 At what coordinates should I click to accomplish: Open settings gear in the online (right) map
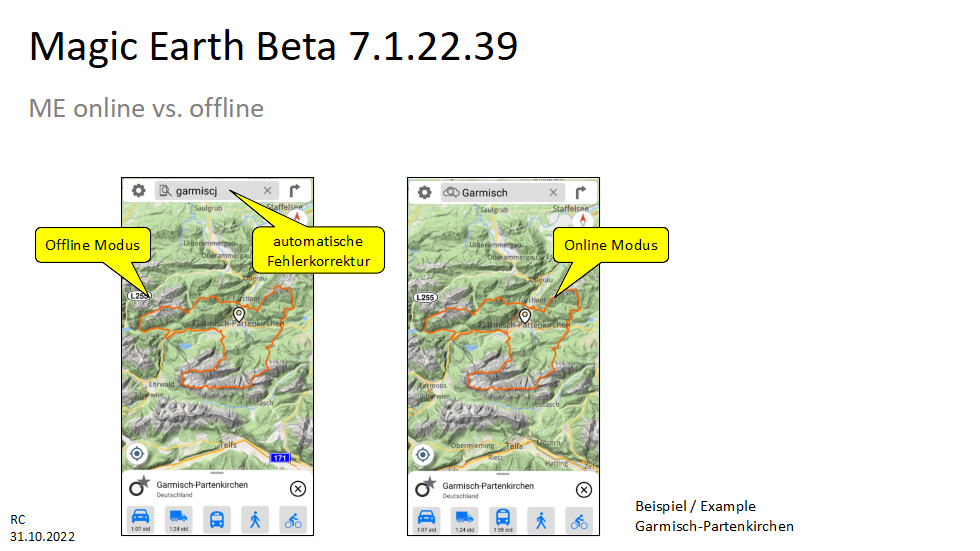pos(424,192)
